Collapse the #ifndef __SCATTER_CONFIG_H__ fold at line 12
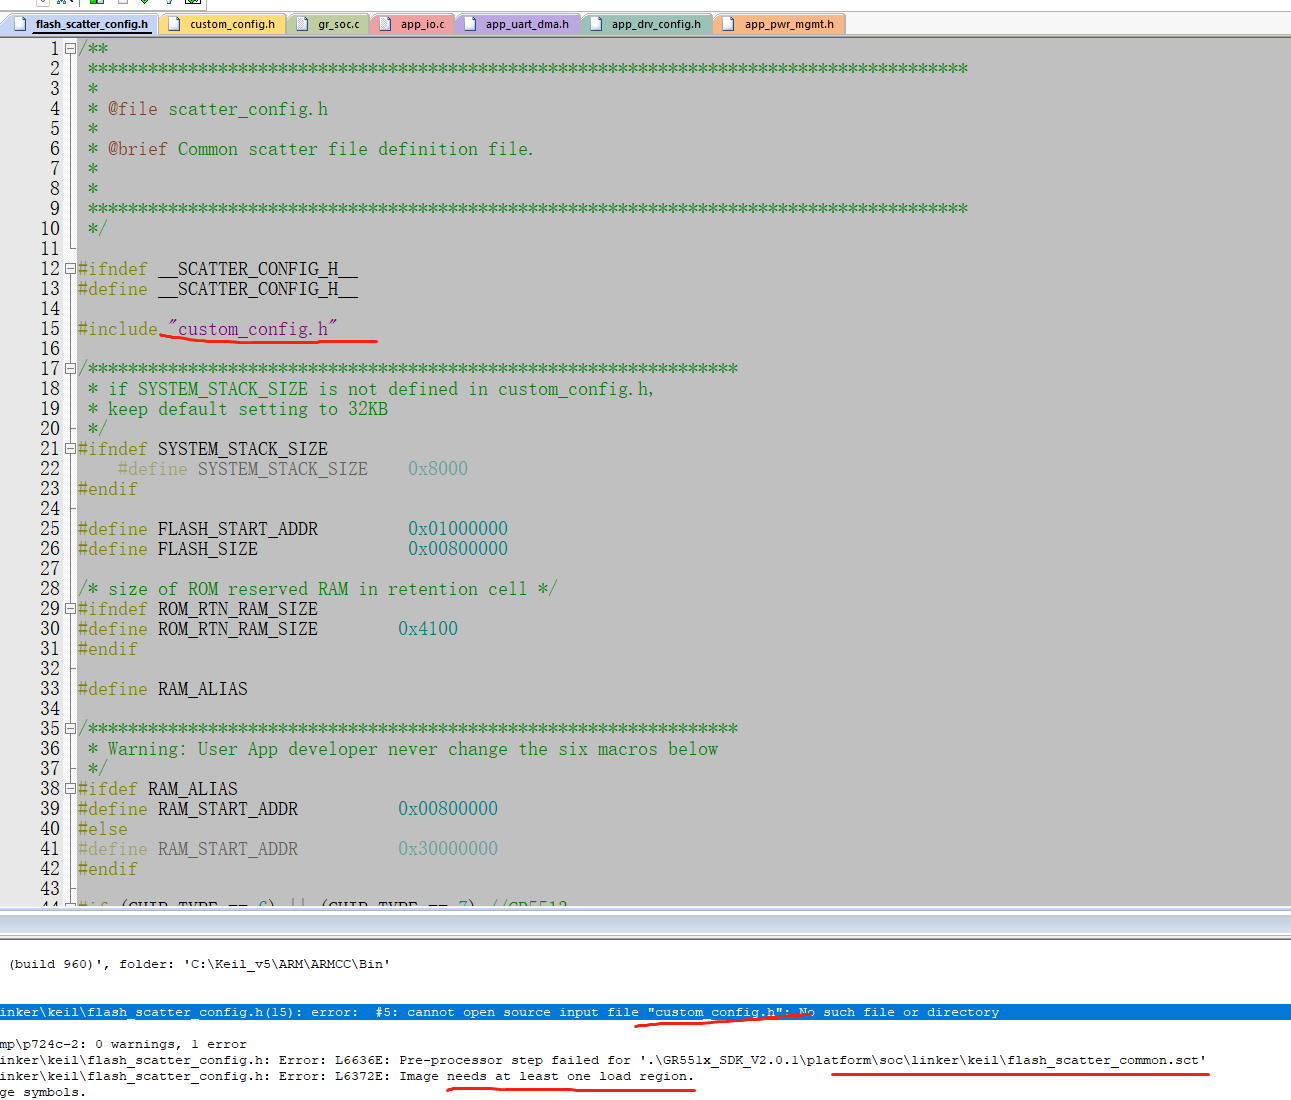1291x1100 pixels. tap(70, 268)
